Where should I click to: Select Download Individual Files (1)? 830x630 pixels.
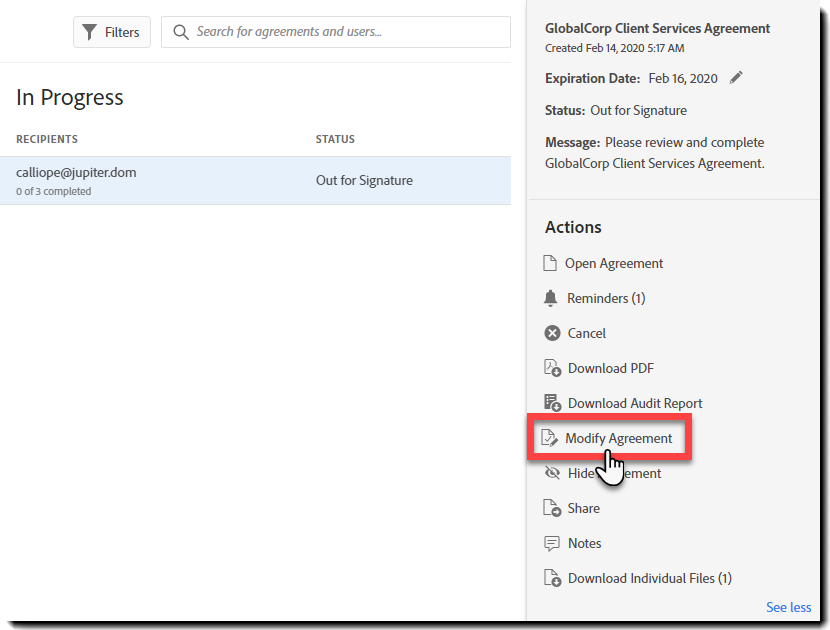pos(649,578)
